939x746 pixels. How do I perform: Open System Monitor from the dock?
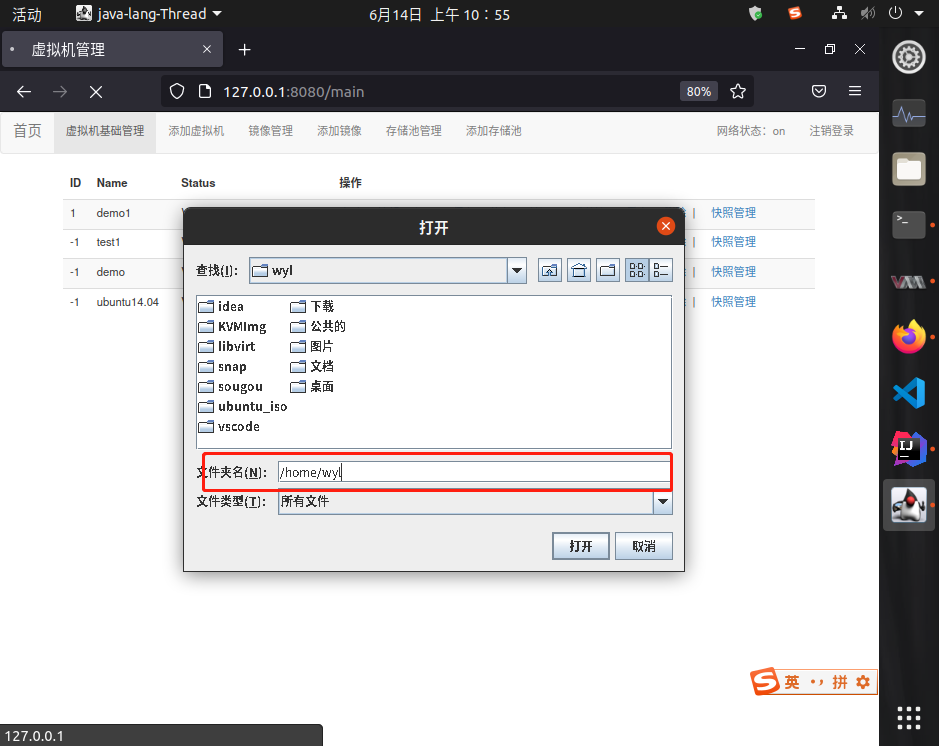click(x=908, y=113)
